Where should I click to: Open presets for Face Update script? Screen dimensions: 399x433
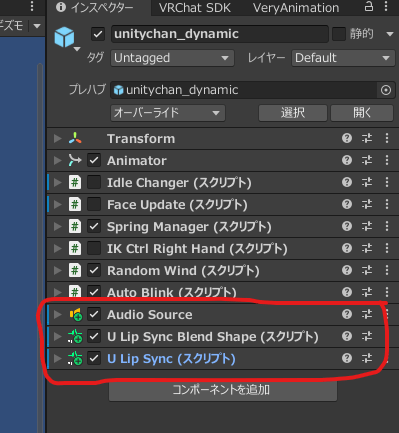[x=367, y=204]
